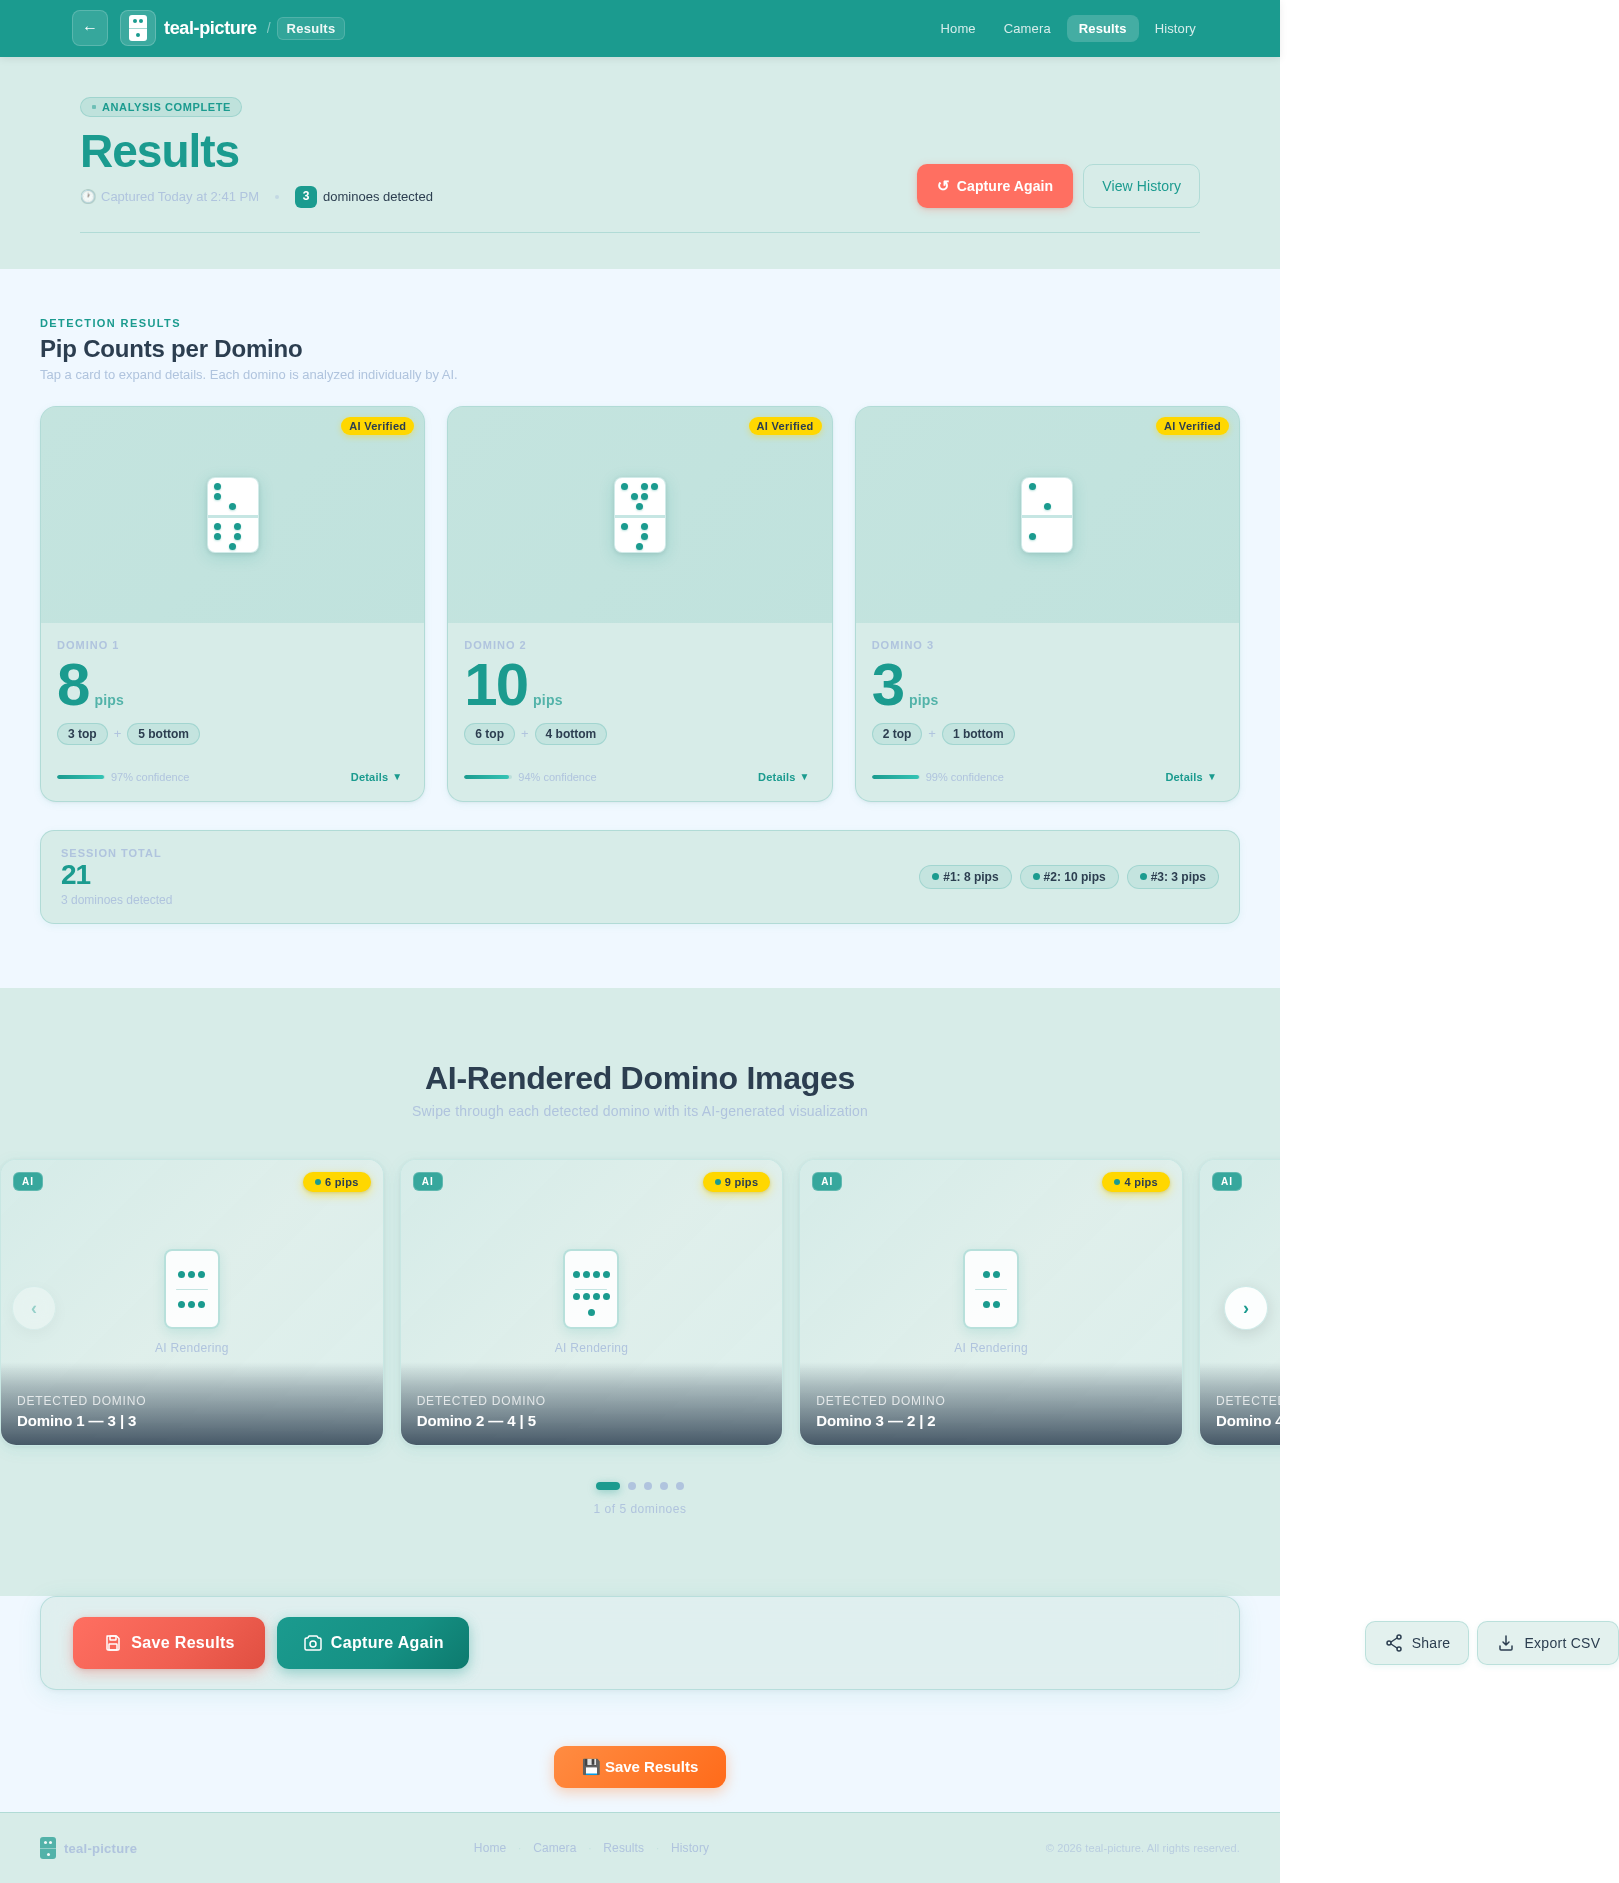This screenshot has height=1883, width=1619.
Task: Click the 6 pips badge on carousel
Action: tap(337, 1182)
